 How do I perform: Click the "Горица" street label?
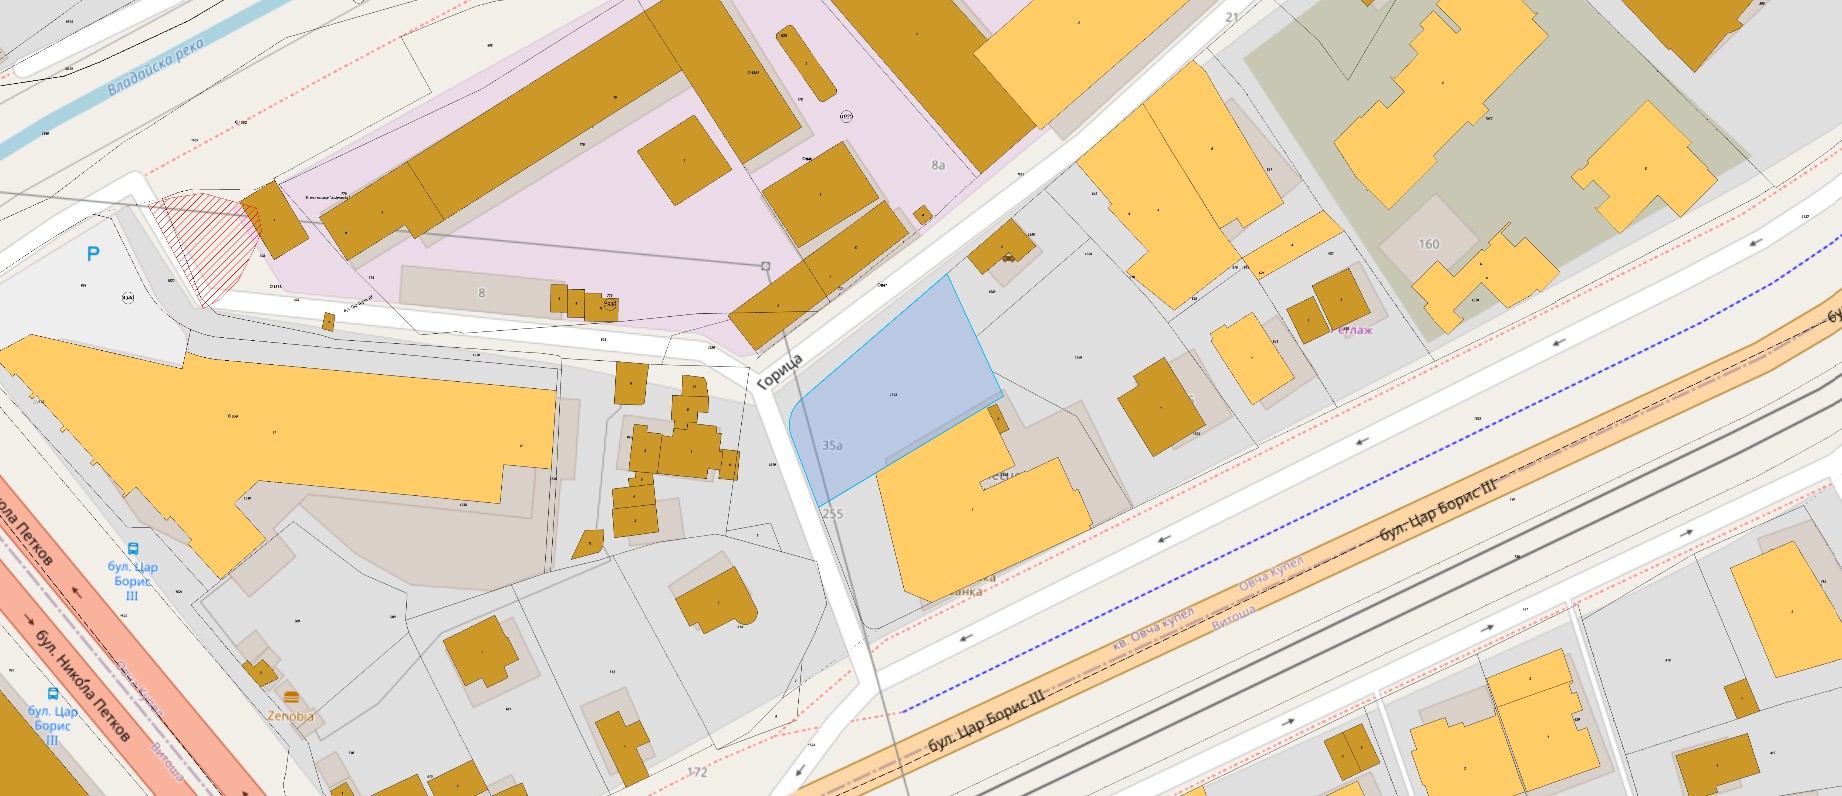click(780, 372)
